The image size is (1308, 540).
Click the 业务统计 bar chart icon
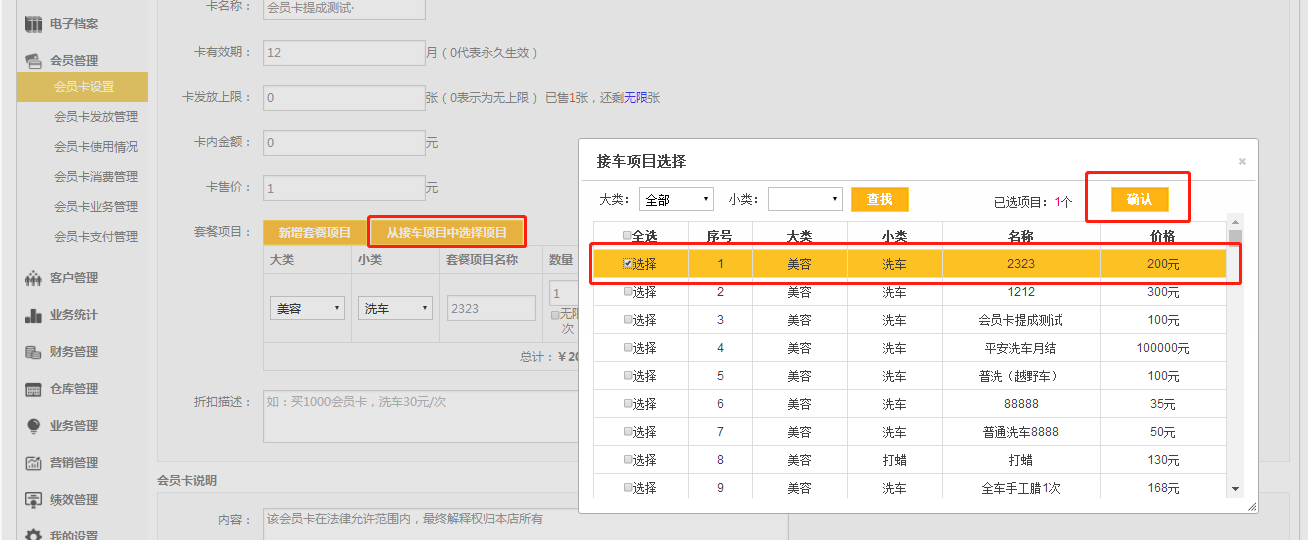(33, 315)
